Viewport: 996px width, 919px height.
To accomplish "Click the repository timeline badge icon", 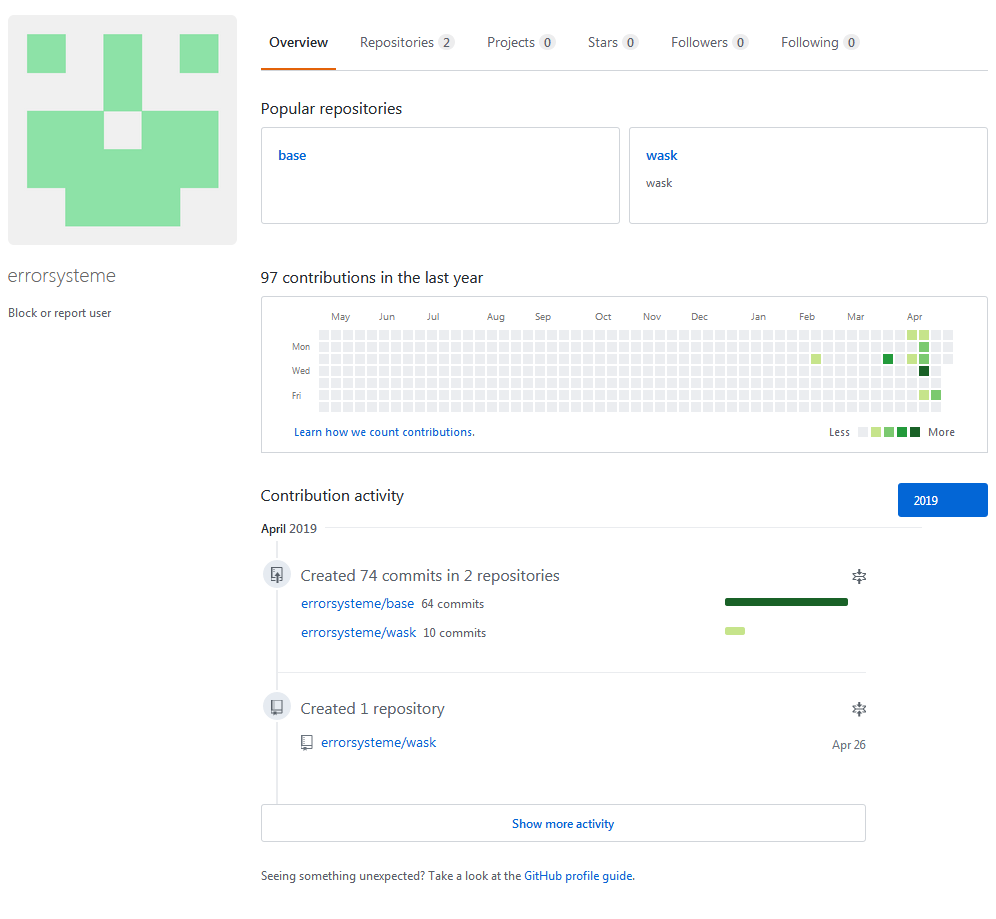I will click(x=276, y=708).
